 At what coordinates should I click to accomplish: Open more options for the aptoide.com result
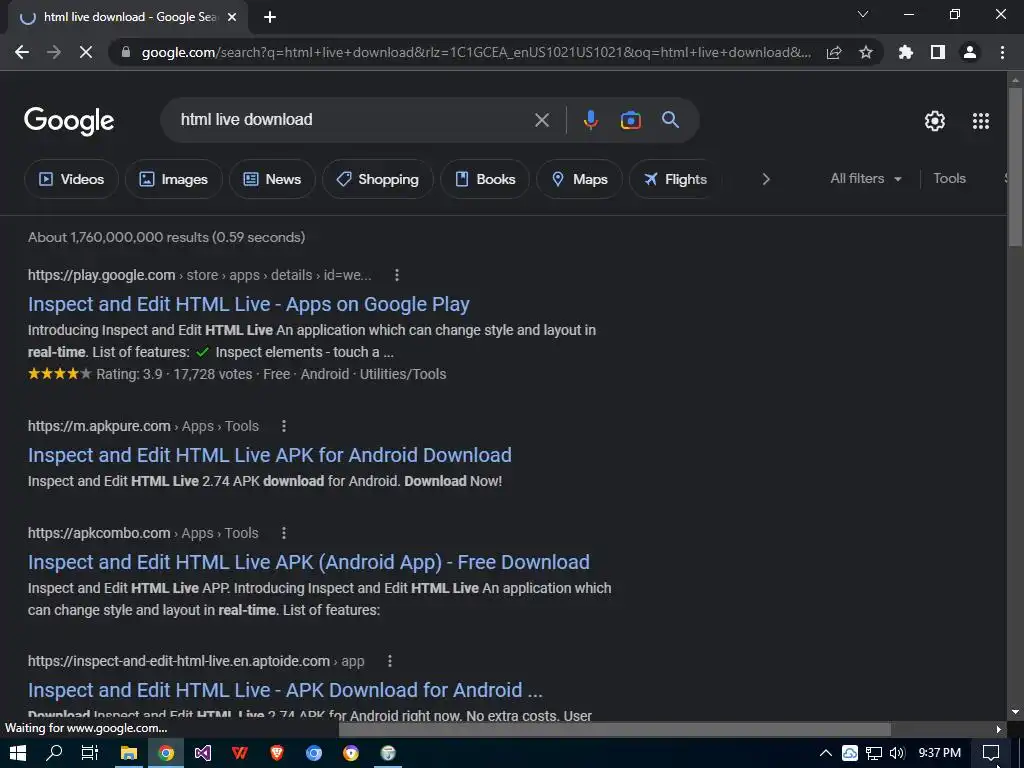[389, 661]
